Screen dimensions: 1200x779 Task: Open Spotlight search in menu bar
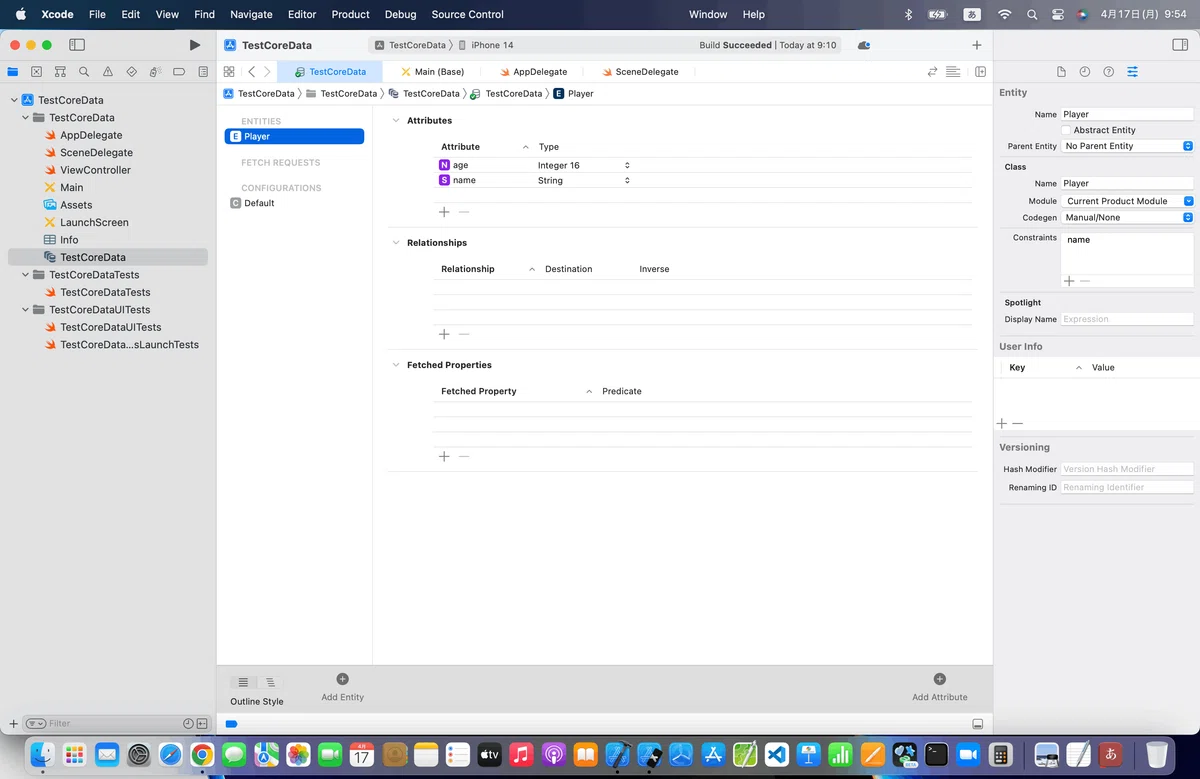1032,14
